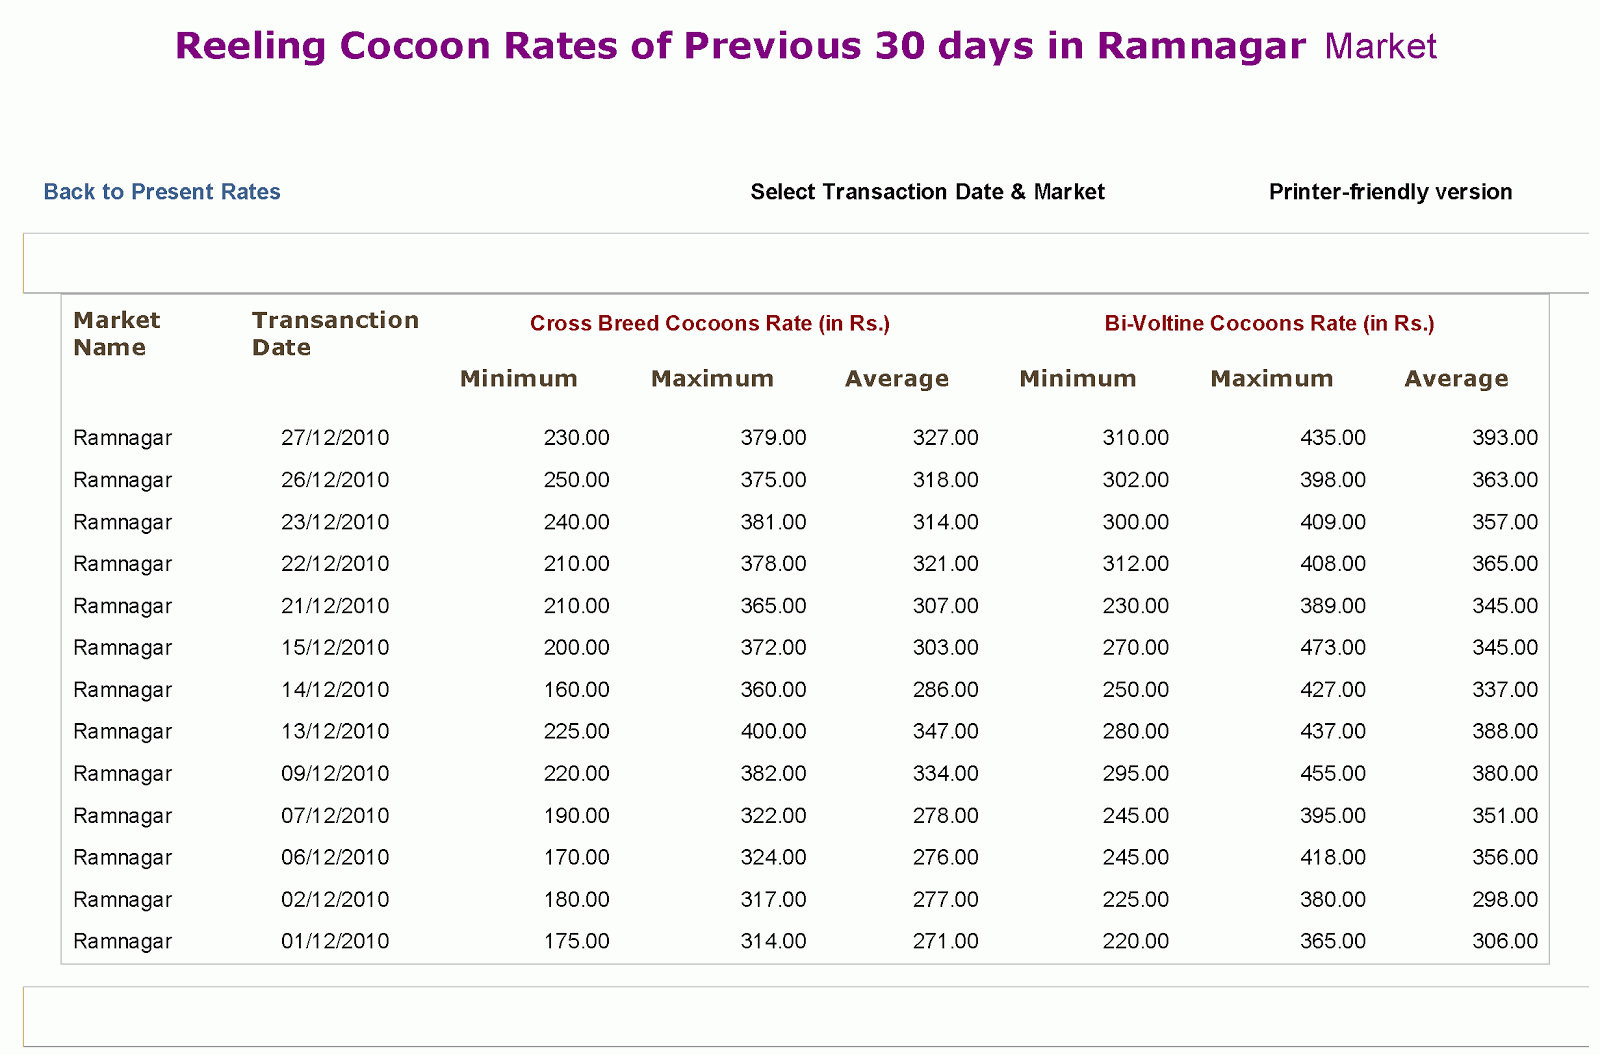Viewport: 1600px width, 1055px height.
Task: Select the Minimum header under Cross Breed
Action: 518,378
